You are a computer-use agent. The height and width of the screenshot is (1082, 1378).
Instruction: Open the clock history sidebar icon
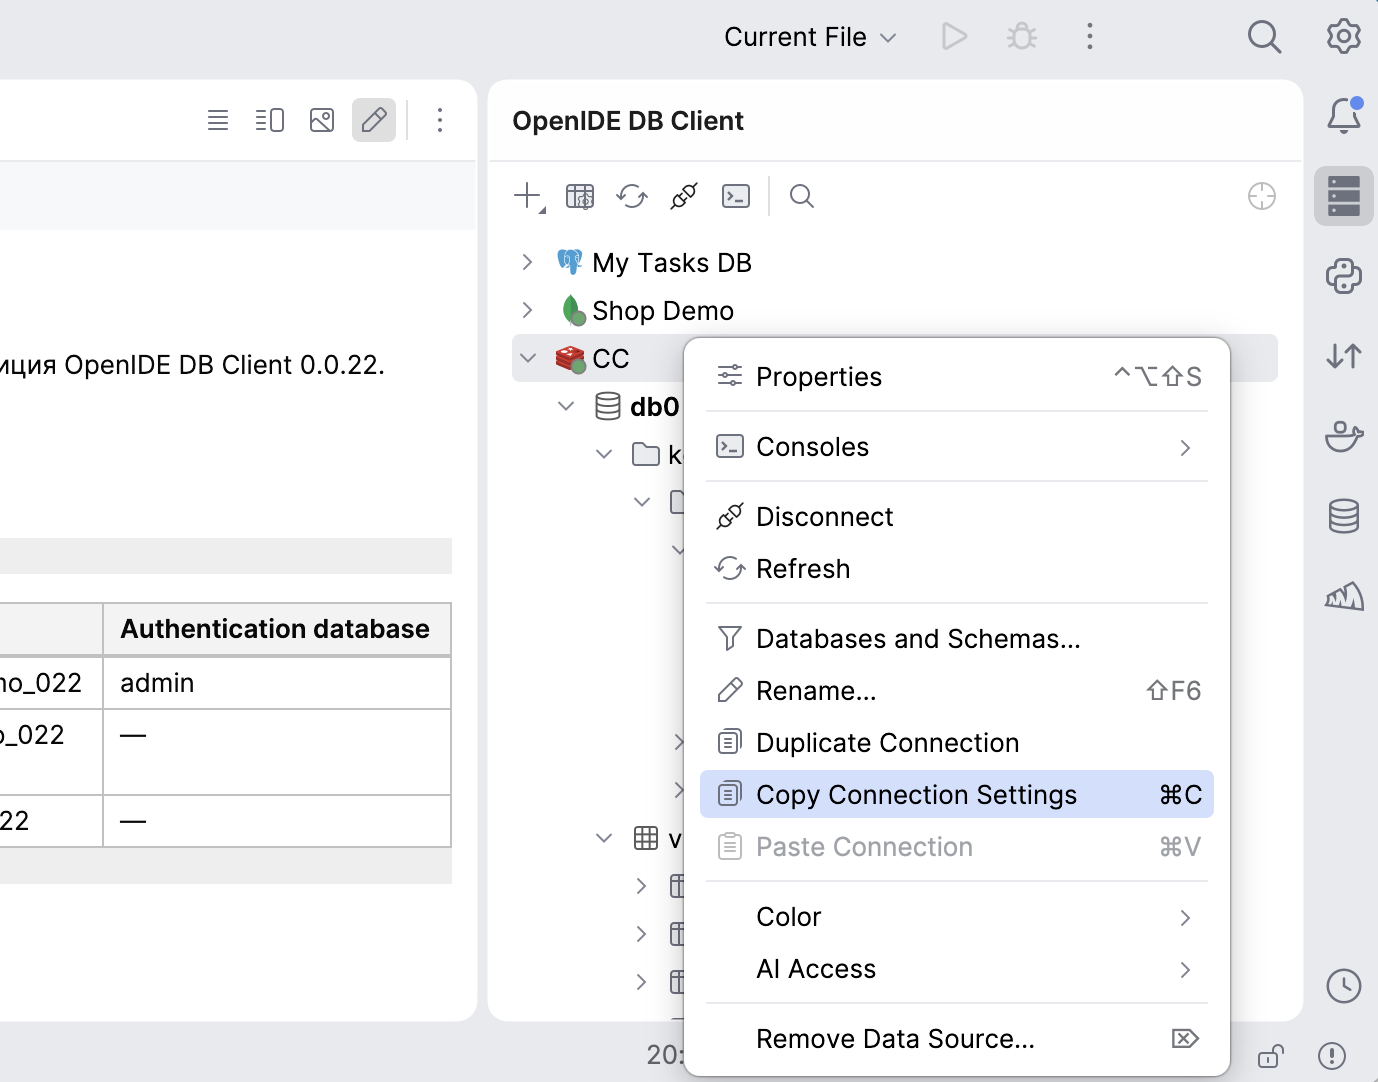tap(1344, 986)
